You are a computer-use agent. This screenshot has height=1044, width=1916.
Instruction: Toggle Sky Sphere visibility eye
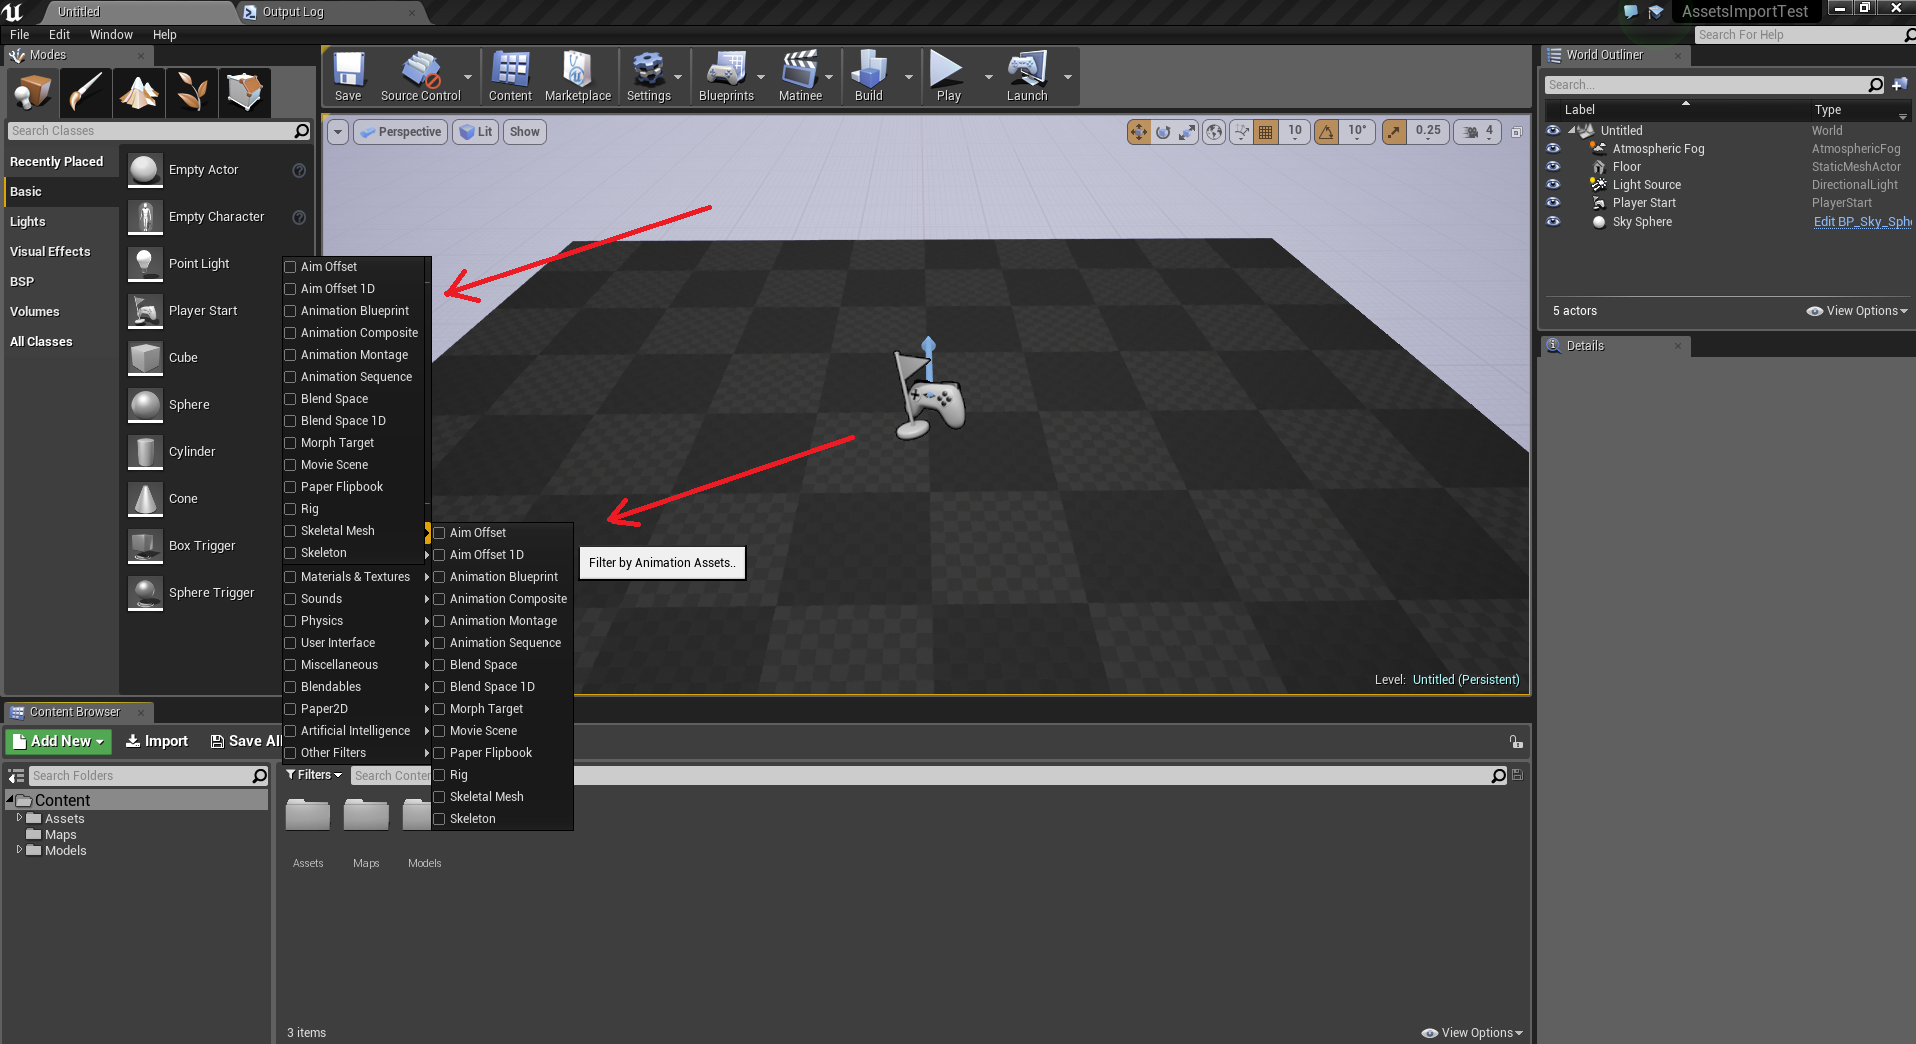pos(1553,221)
